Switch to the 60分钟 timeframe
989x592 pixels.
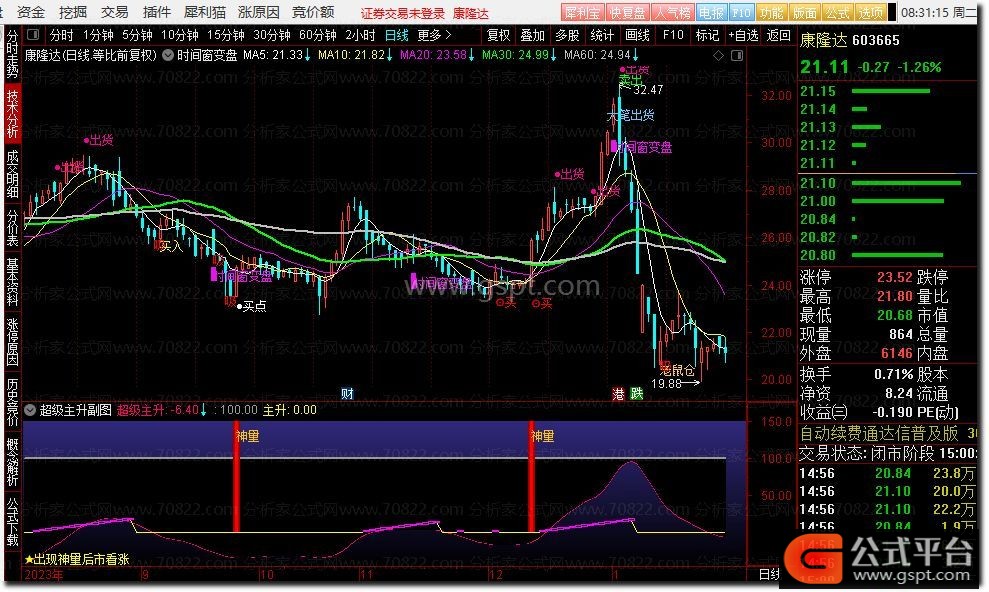point(318,35)
